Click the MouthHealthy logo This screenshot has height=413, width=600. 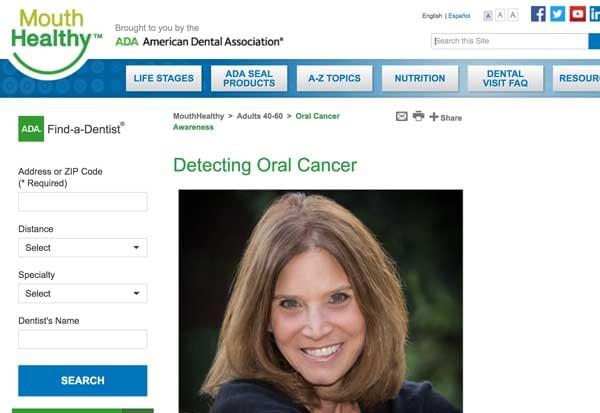(54, 40)
